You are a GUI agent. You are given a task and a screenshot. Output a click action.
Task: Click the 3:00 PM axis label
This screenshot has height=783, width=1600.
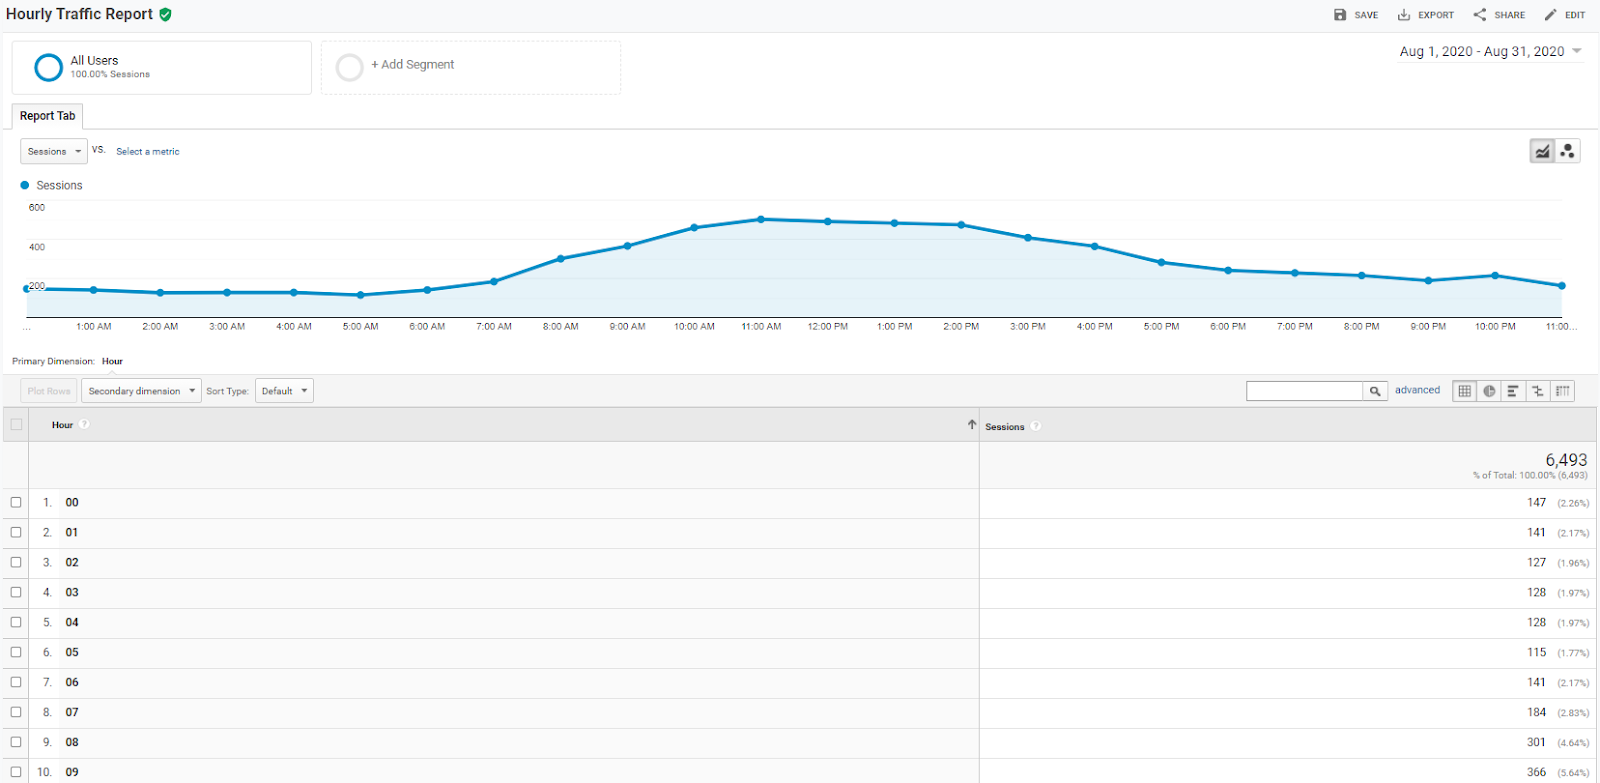pos(1028,326)
